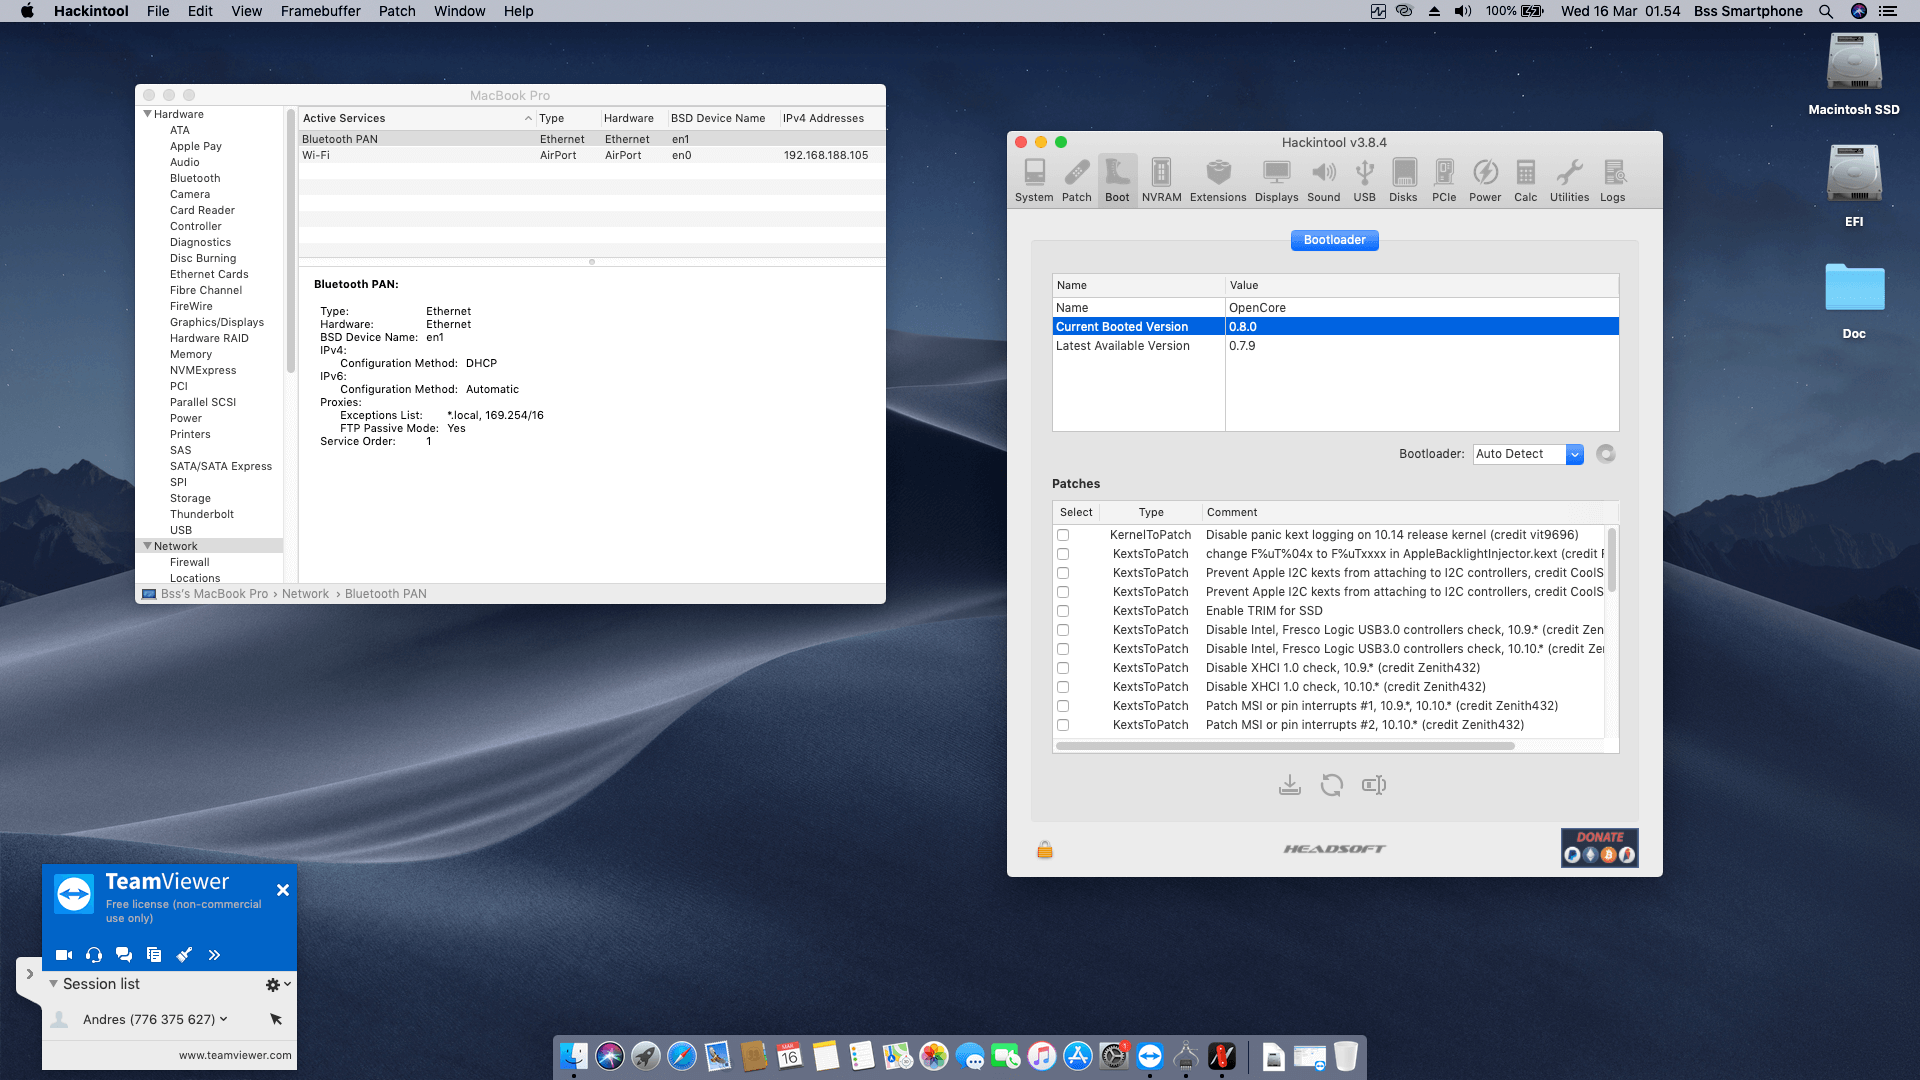Check the KernelToPatch panic kext logging patch

coord(1063,535)
